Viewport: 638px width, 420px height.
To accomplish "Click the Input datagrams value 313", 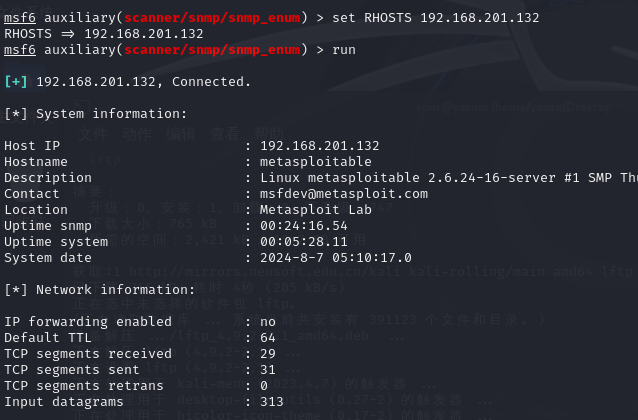I will [271, 402].
